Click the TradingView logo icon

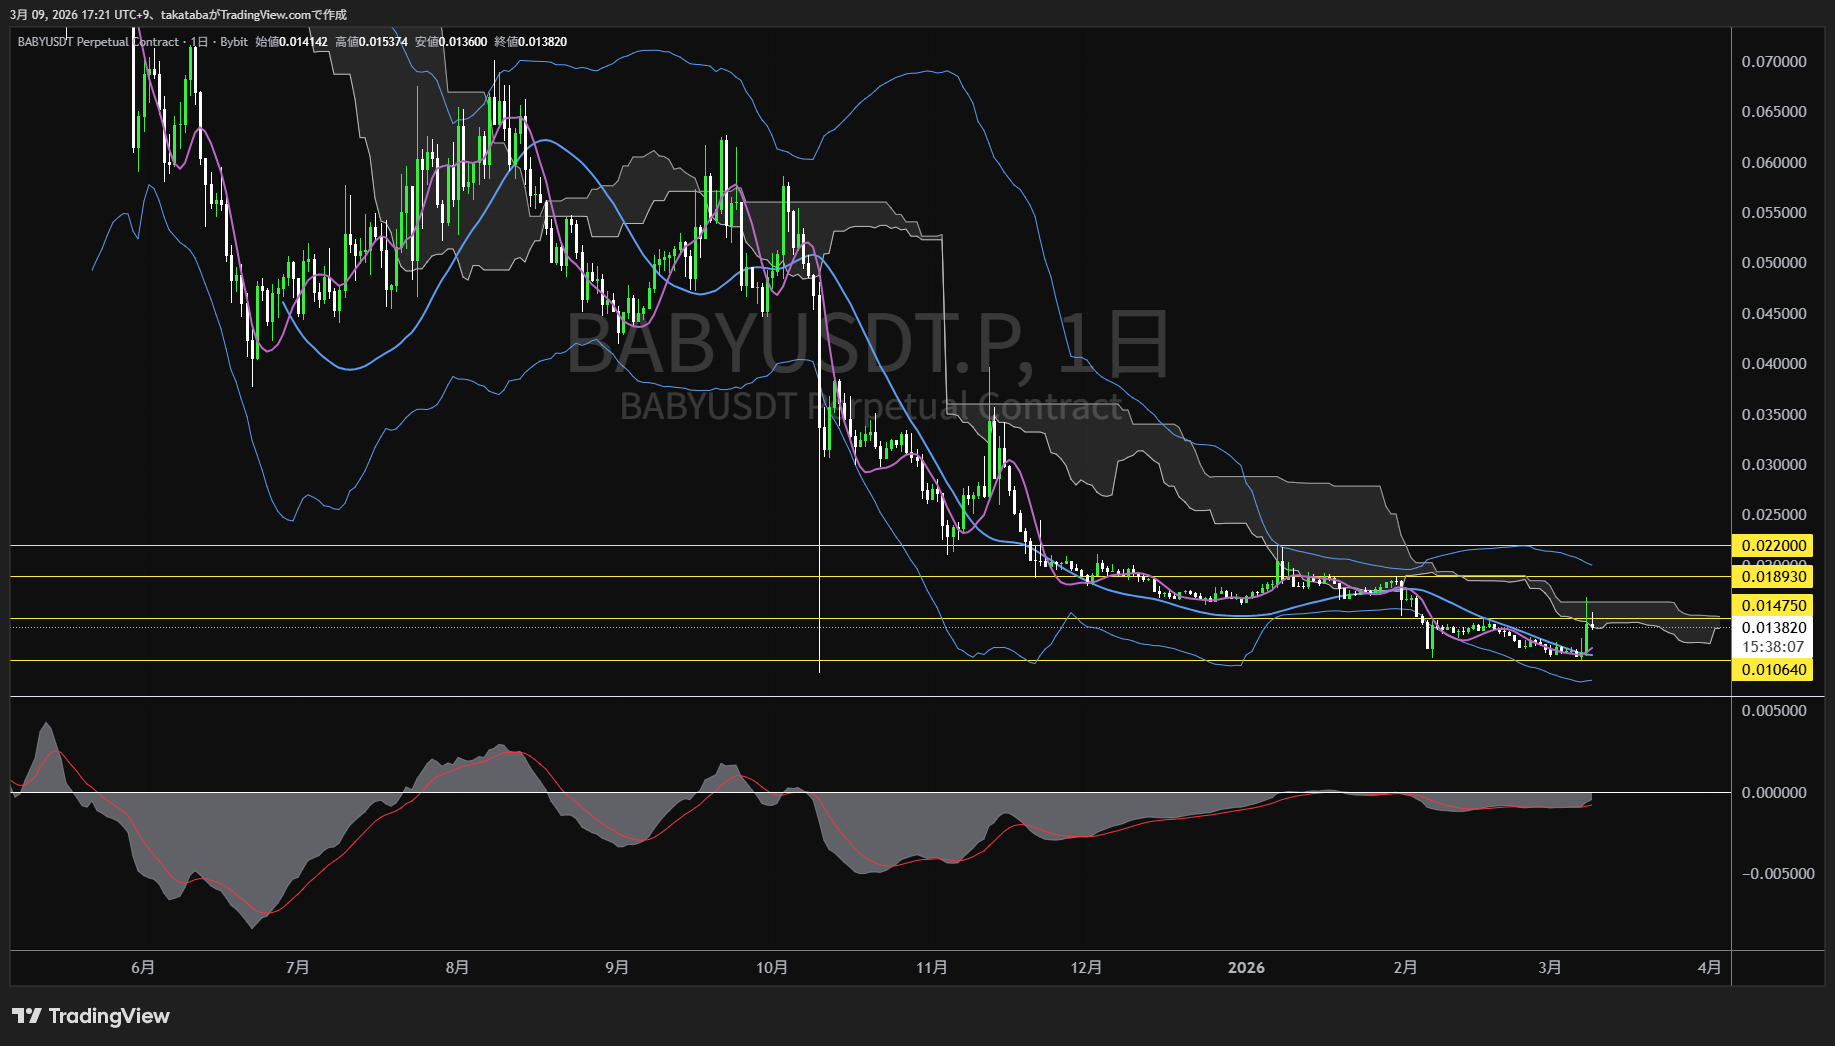[x=27, y=1016]
